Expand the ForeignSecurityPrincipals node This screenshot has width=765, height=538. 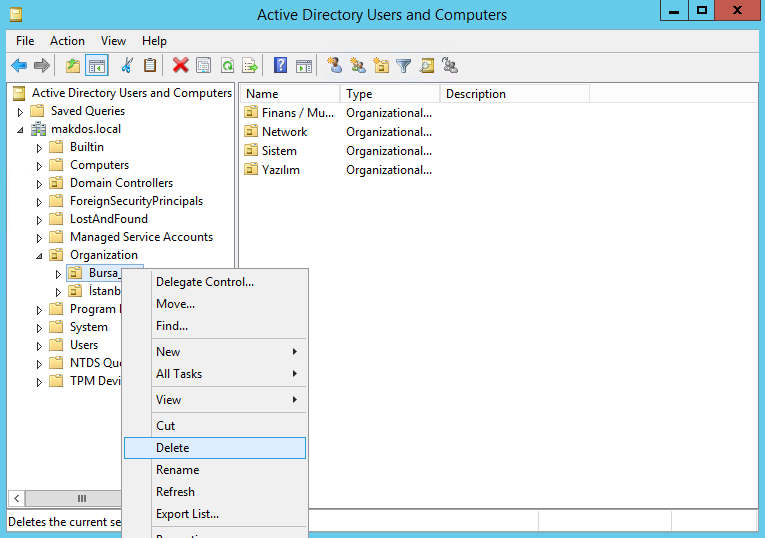39,202
